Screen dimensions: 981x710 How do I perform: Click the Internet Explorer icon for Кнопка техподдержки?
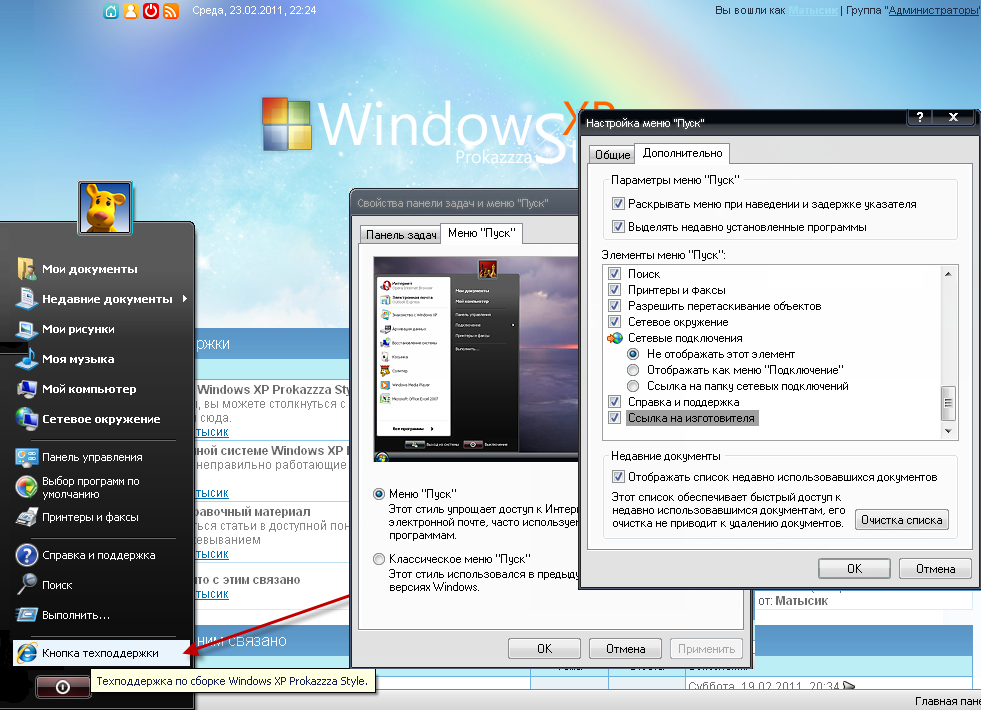pyautogui.click(x=26, y=652)
